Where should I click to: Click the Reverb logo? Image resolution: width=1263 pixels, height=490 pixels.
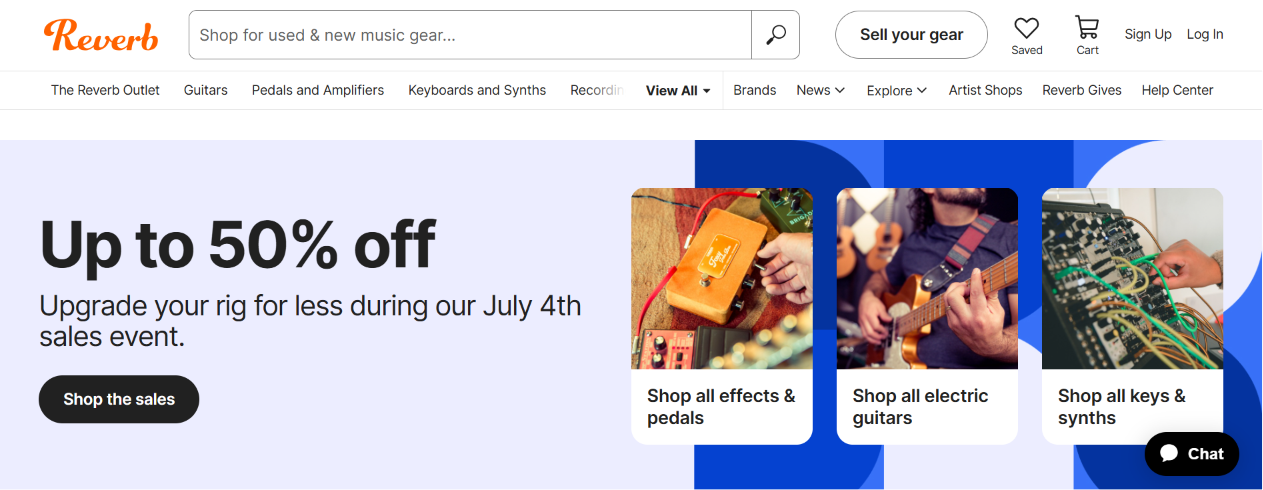[101, 35]
